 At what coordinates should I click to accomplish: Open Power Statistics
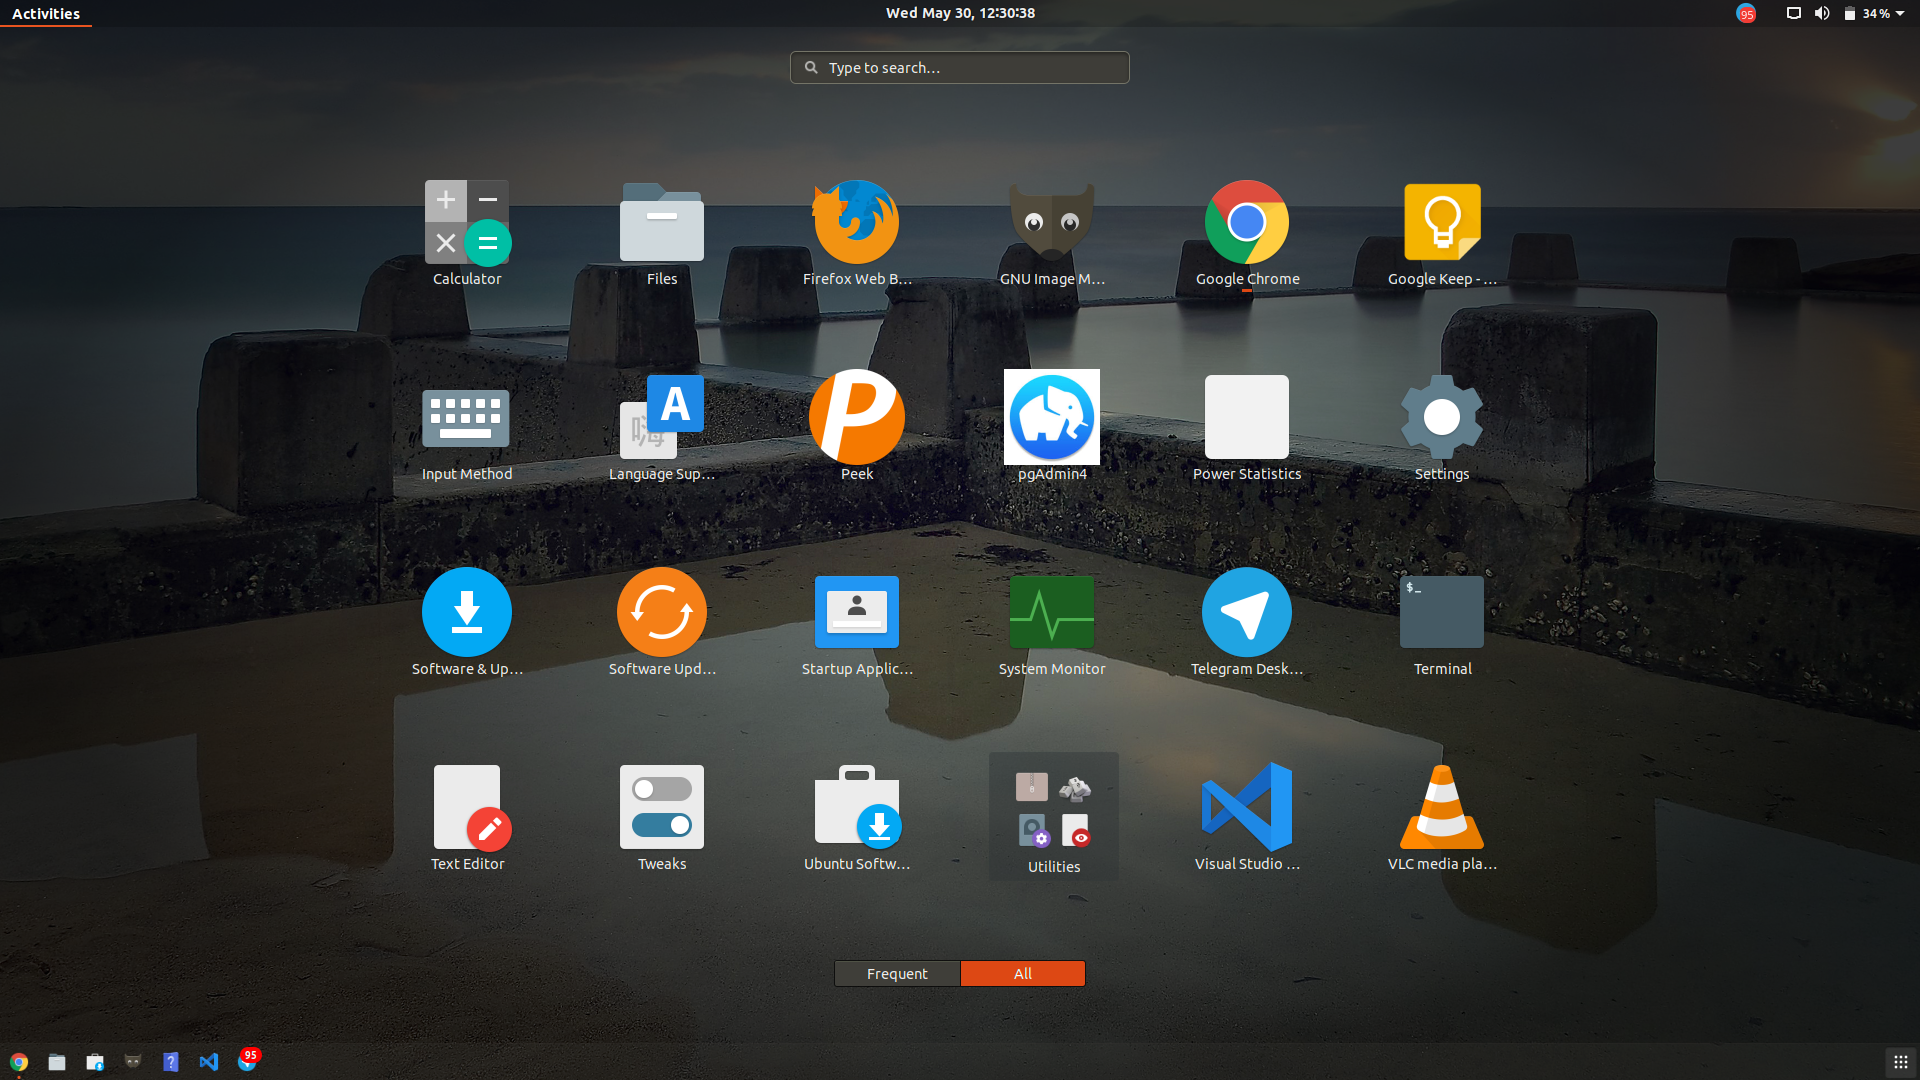click(1247, 429)
